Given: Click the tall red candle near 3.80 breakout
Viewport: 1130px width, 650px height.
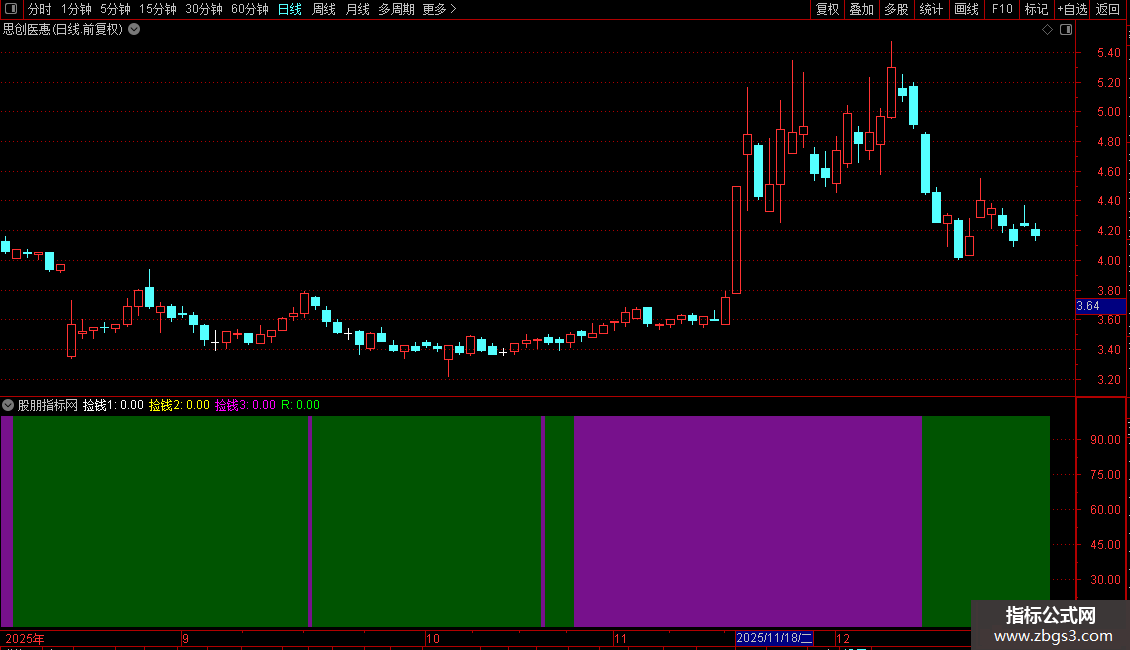Looking at the screenshot, I should [737, 240].
